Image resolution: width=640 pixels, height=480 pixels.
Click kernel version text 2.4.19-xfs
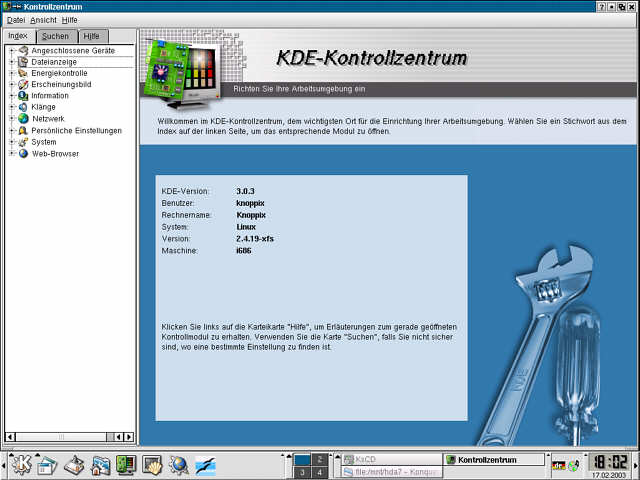(x=255, y=239)
